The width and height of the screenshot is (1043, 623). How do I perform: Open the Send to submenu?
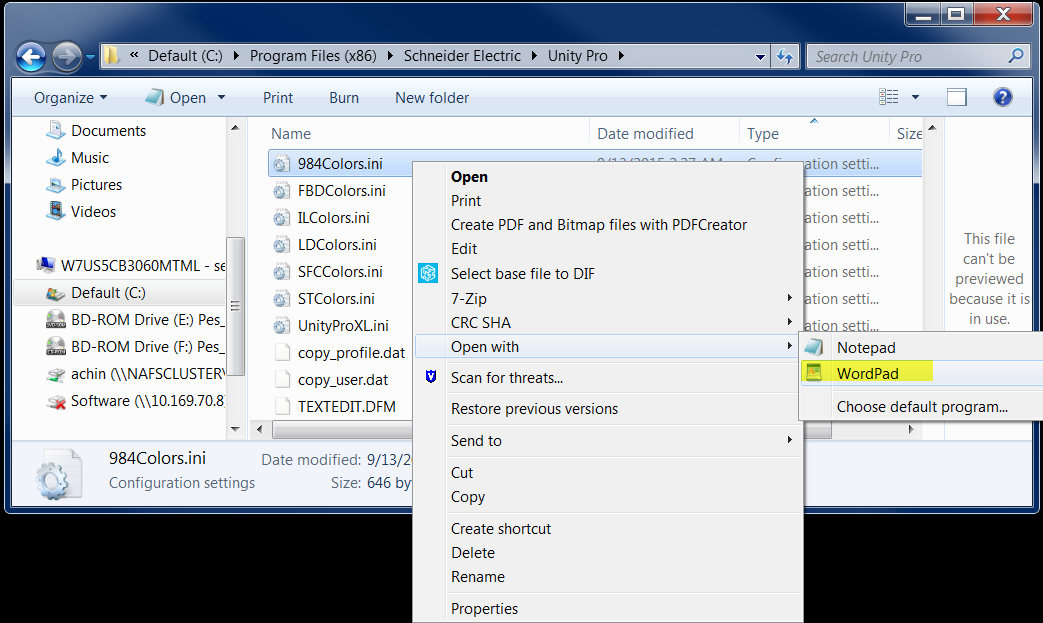coord(608,441)
